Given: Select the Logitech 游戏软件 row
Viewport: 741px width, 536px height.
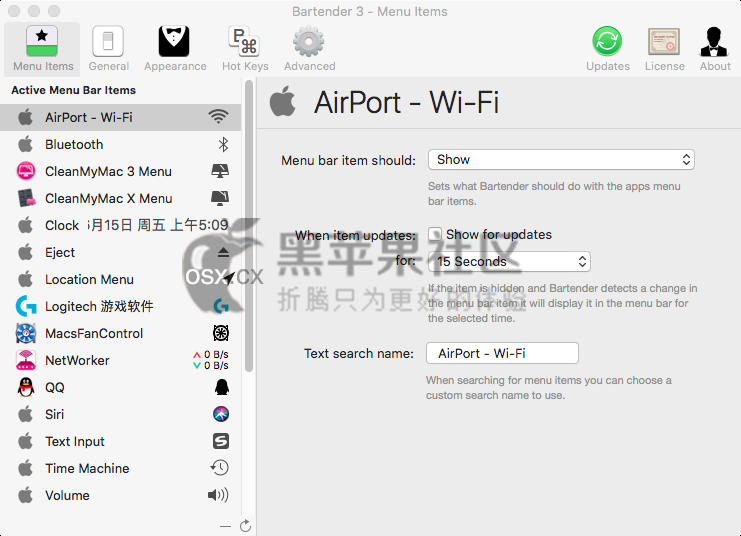Looking at the screenshot, I should [121, 306].
